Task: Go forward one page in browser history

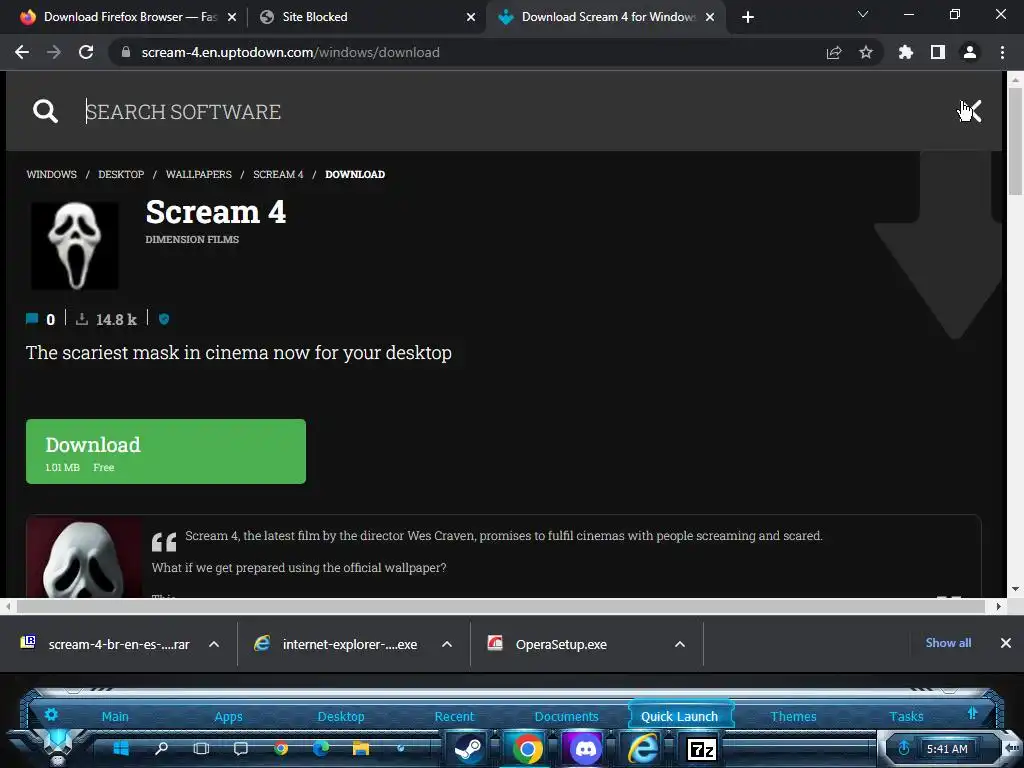Action: [54, 52]
